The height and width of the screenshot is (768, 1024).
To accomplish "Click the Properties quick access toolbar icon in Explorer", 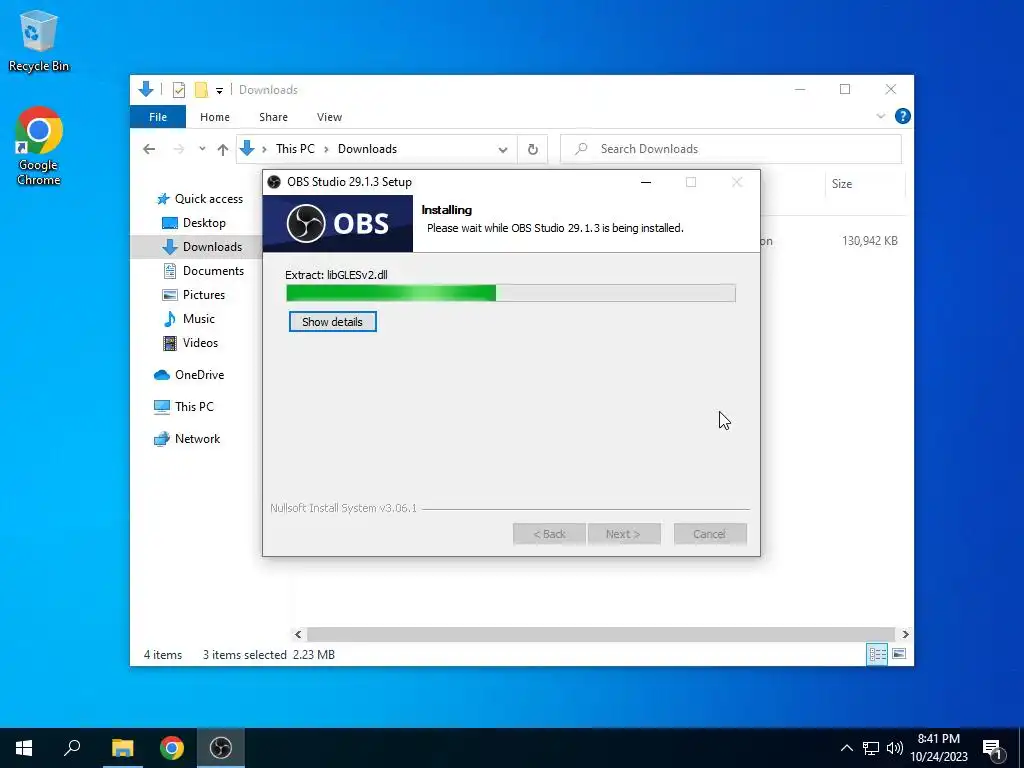I will coord(179,90).
